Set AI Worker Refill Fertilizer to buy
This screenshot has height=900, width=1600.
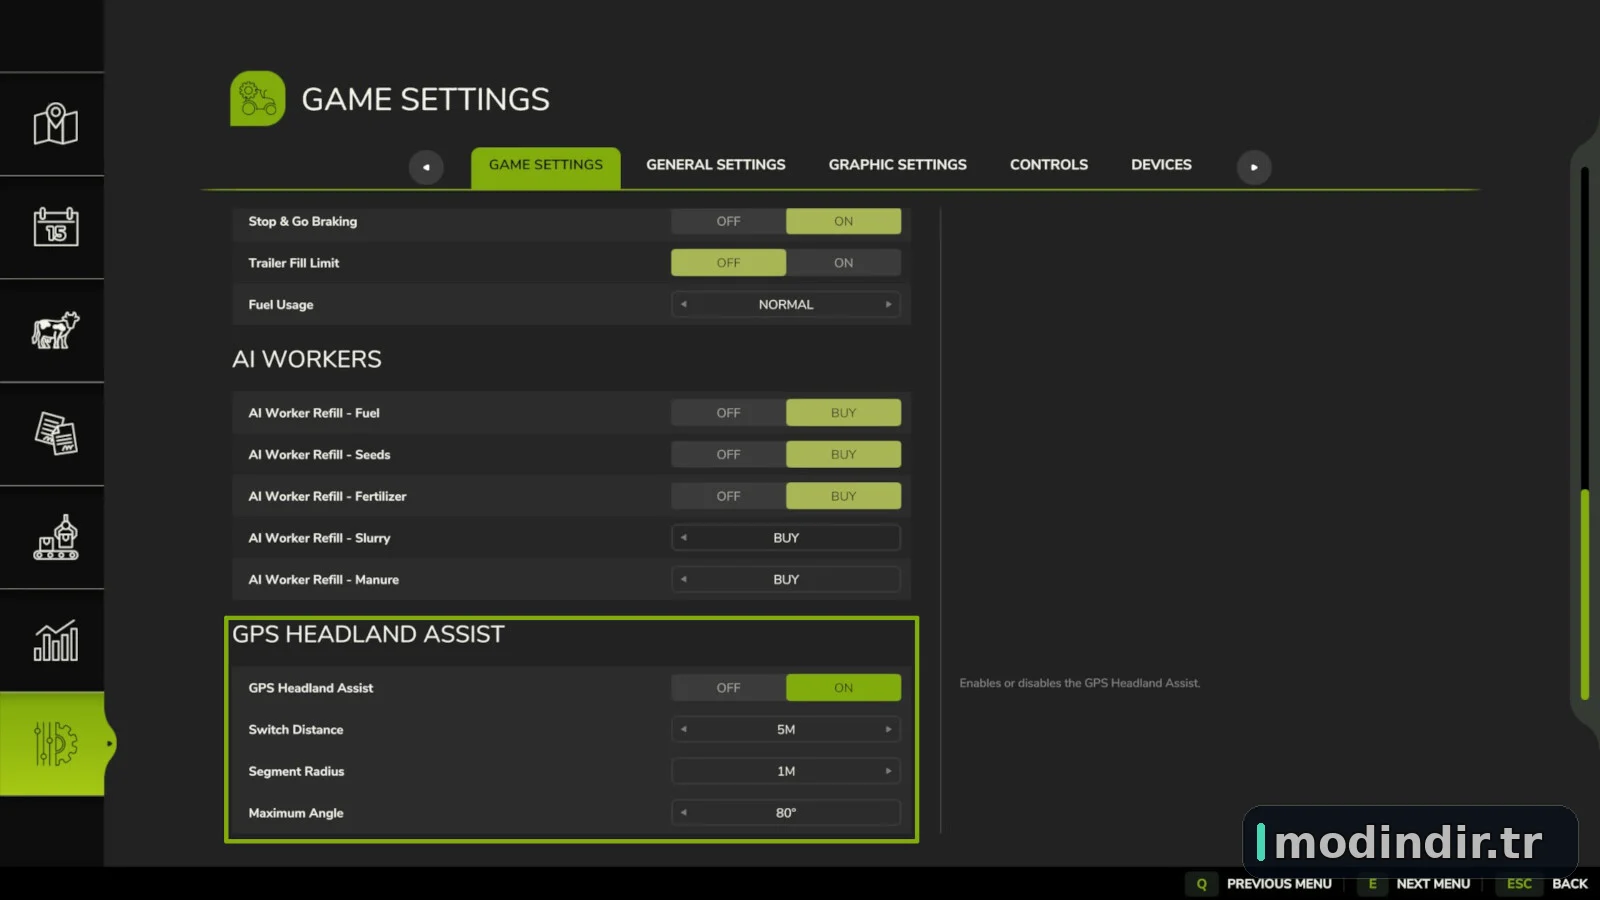(843, 496)
